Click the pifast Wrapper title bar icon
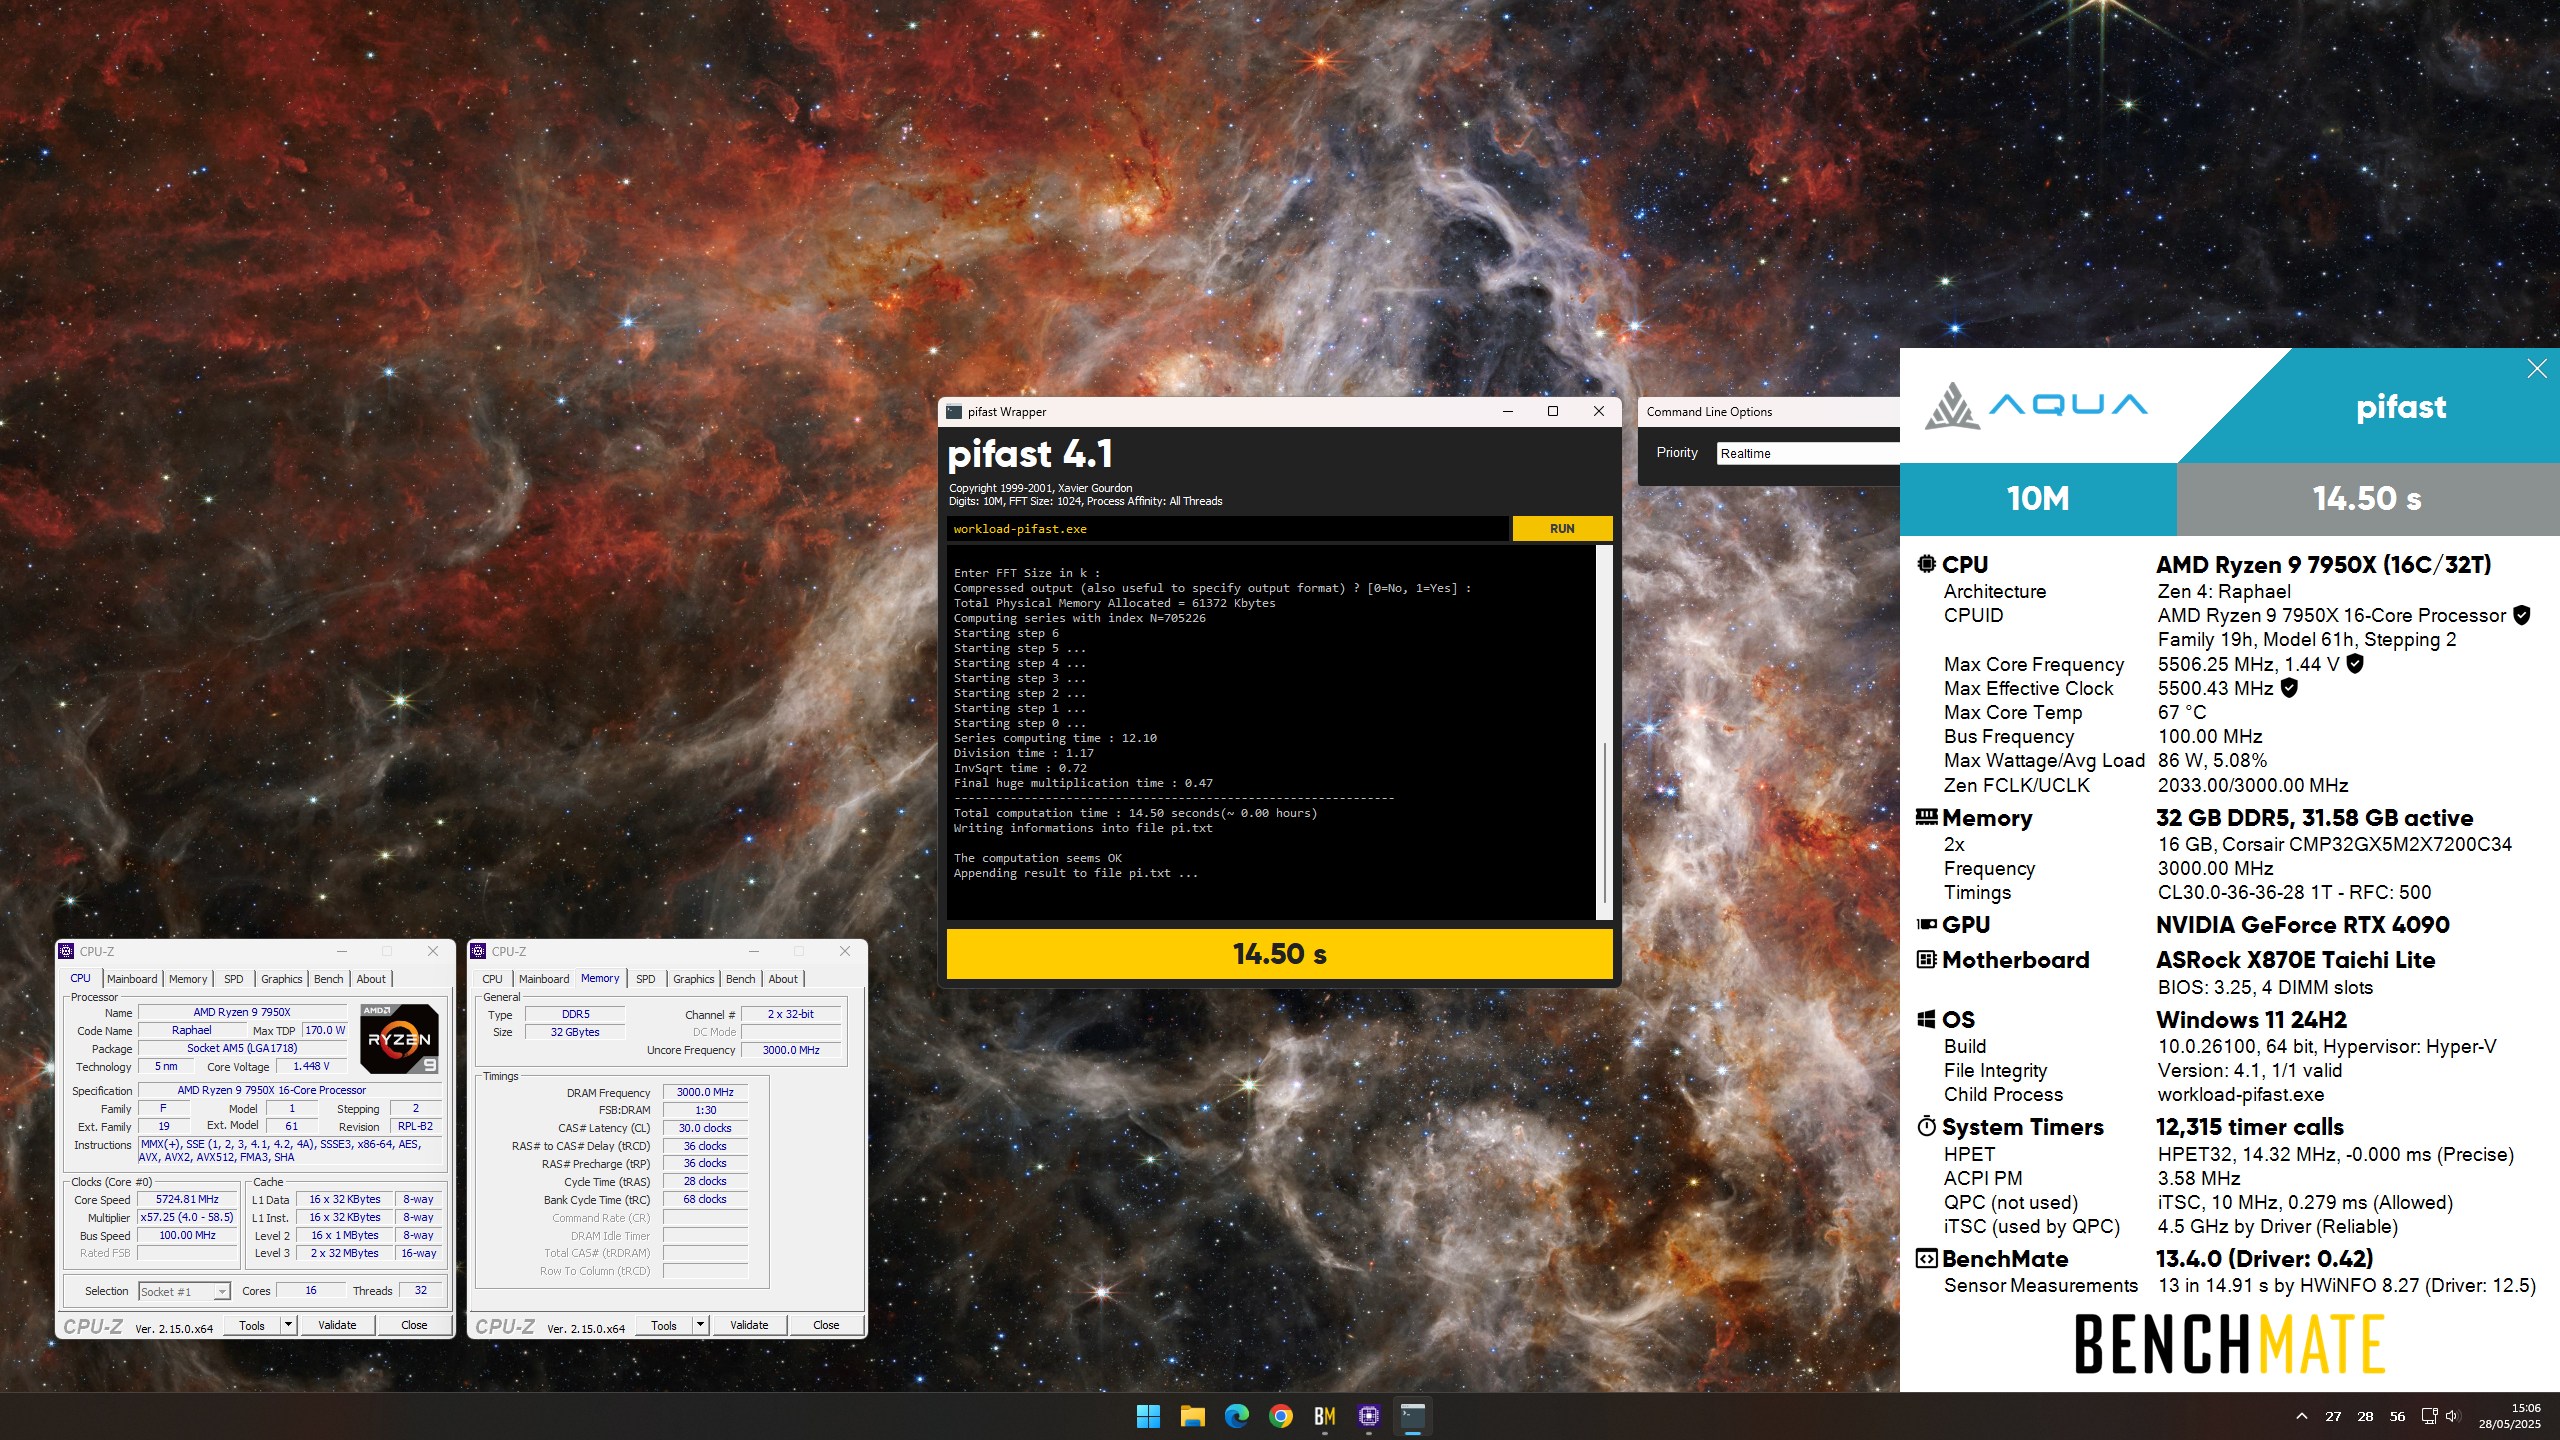Viewport: 2560px width, 1440px height. pyautogui.click(x=953, y=411)
